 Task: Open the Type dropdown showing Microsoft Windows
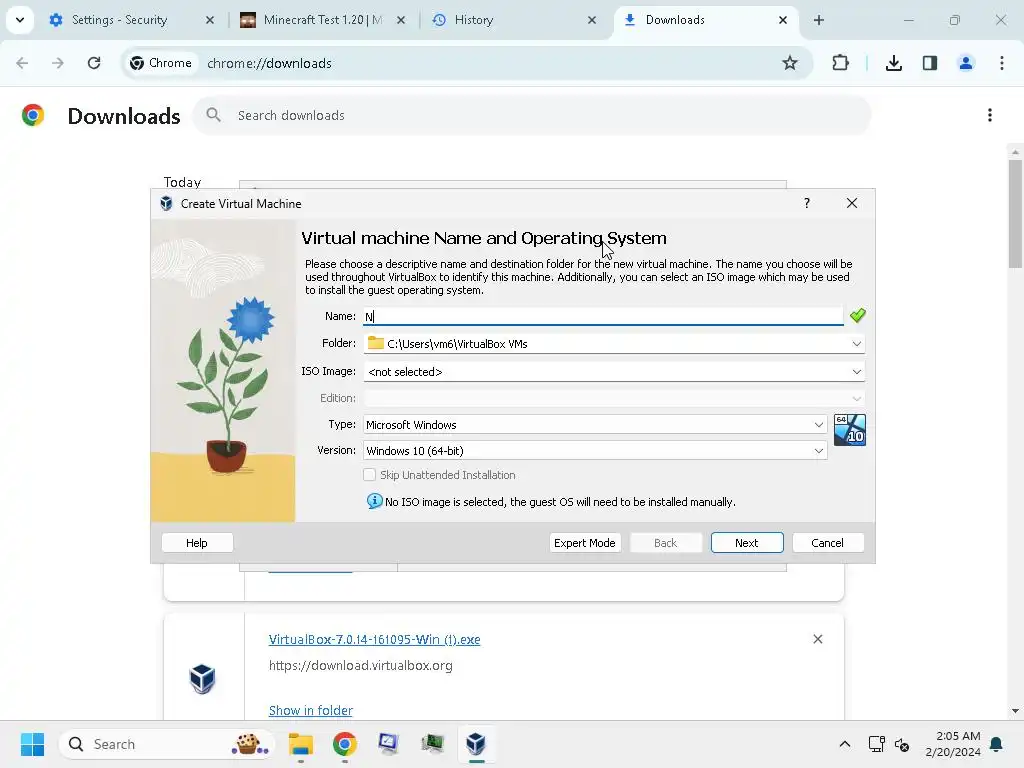[595, 424]
